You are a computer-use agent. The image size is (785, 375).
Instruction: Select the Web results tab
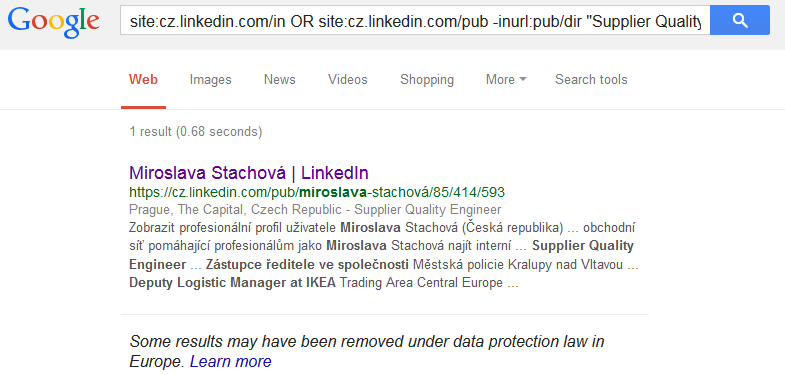click(143, 80)
